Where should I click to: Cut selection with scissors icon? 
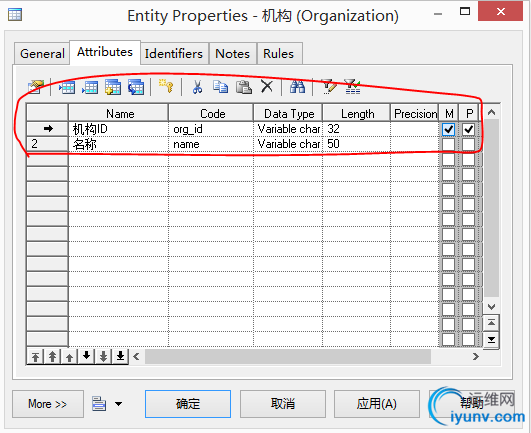tap(197, 87)
